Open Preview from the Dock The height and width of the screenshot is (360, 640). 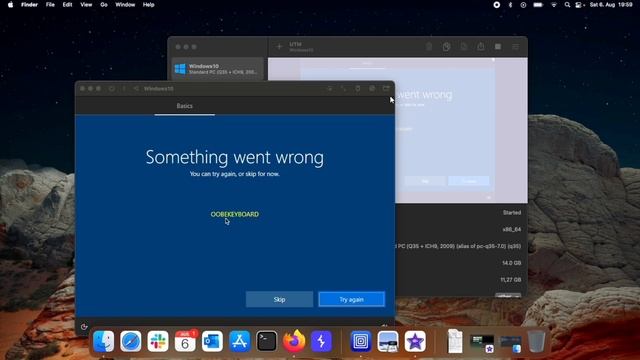point(388,341)
